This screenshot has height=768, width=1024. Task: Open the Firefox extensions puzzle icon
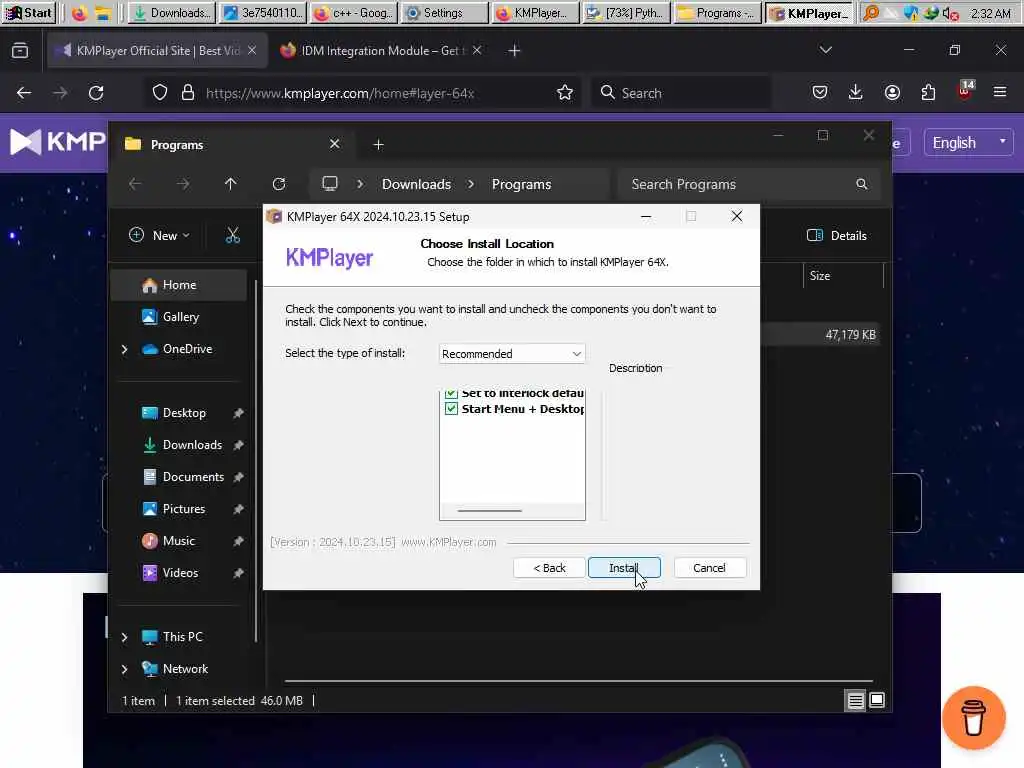pyautogui.click(x=928, y=93)
